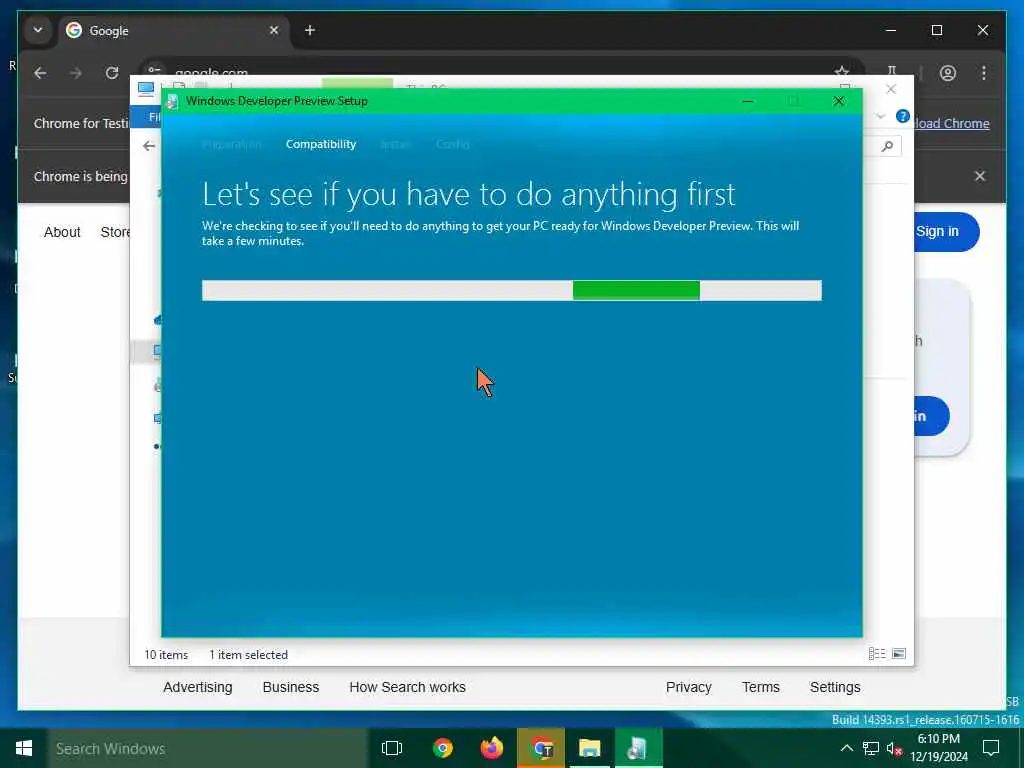This screenshot has width=1024, height=768.
Task: Click the Search Windows taskbar box
Action: click(x=208, y=748)
